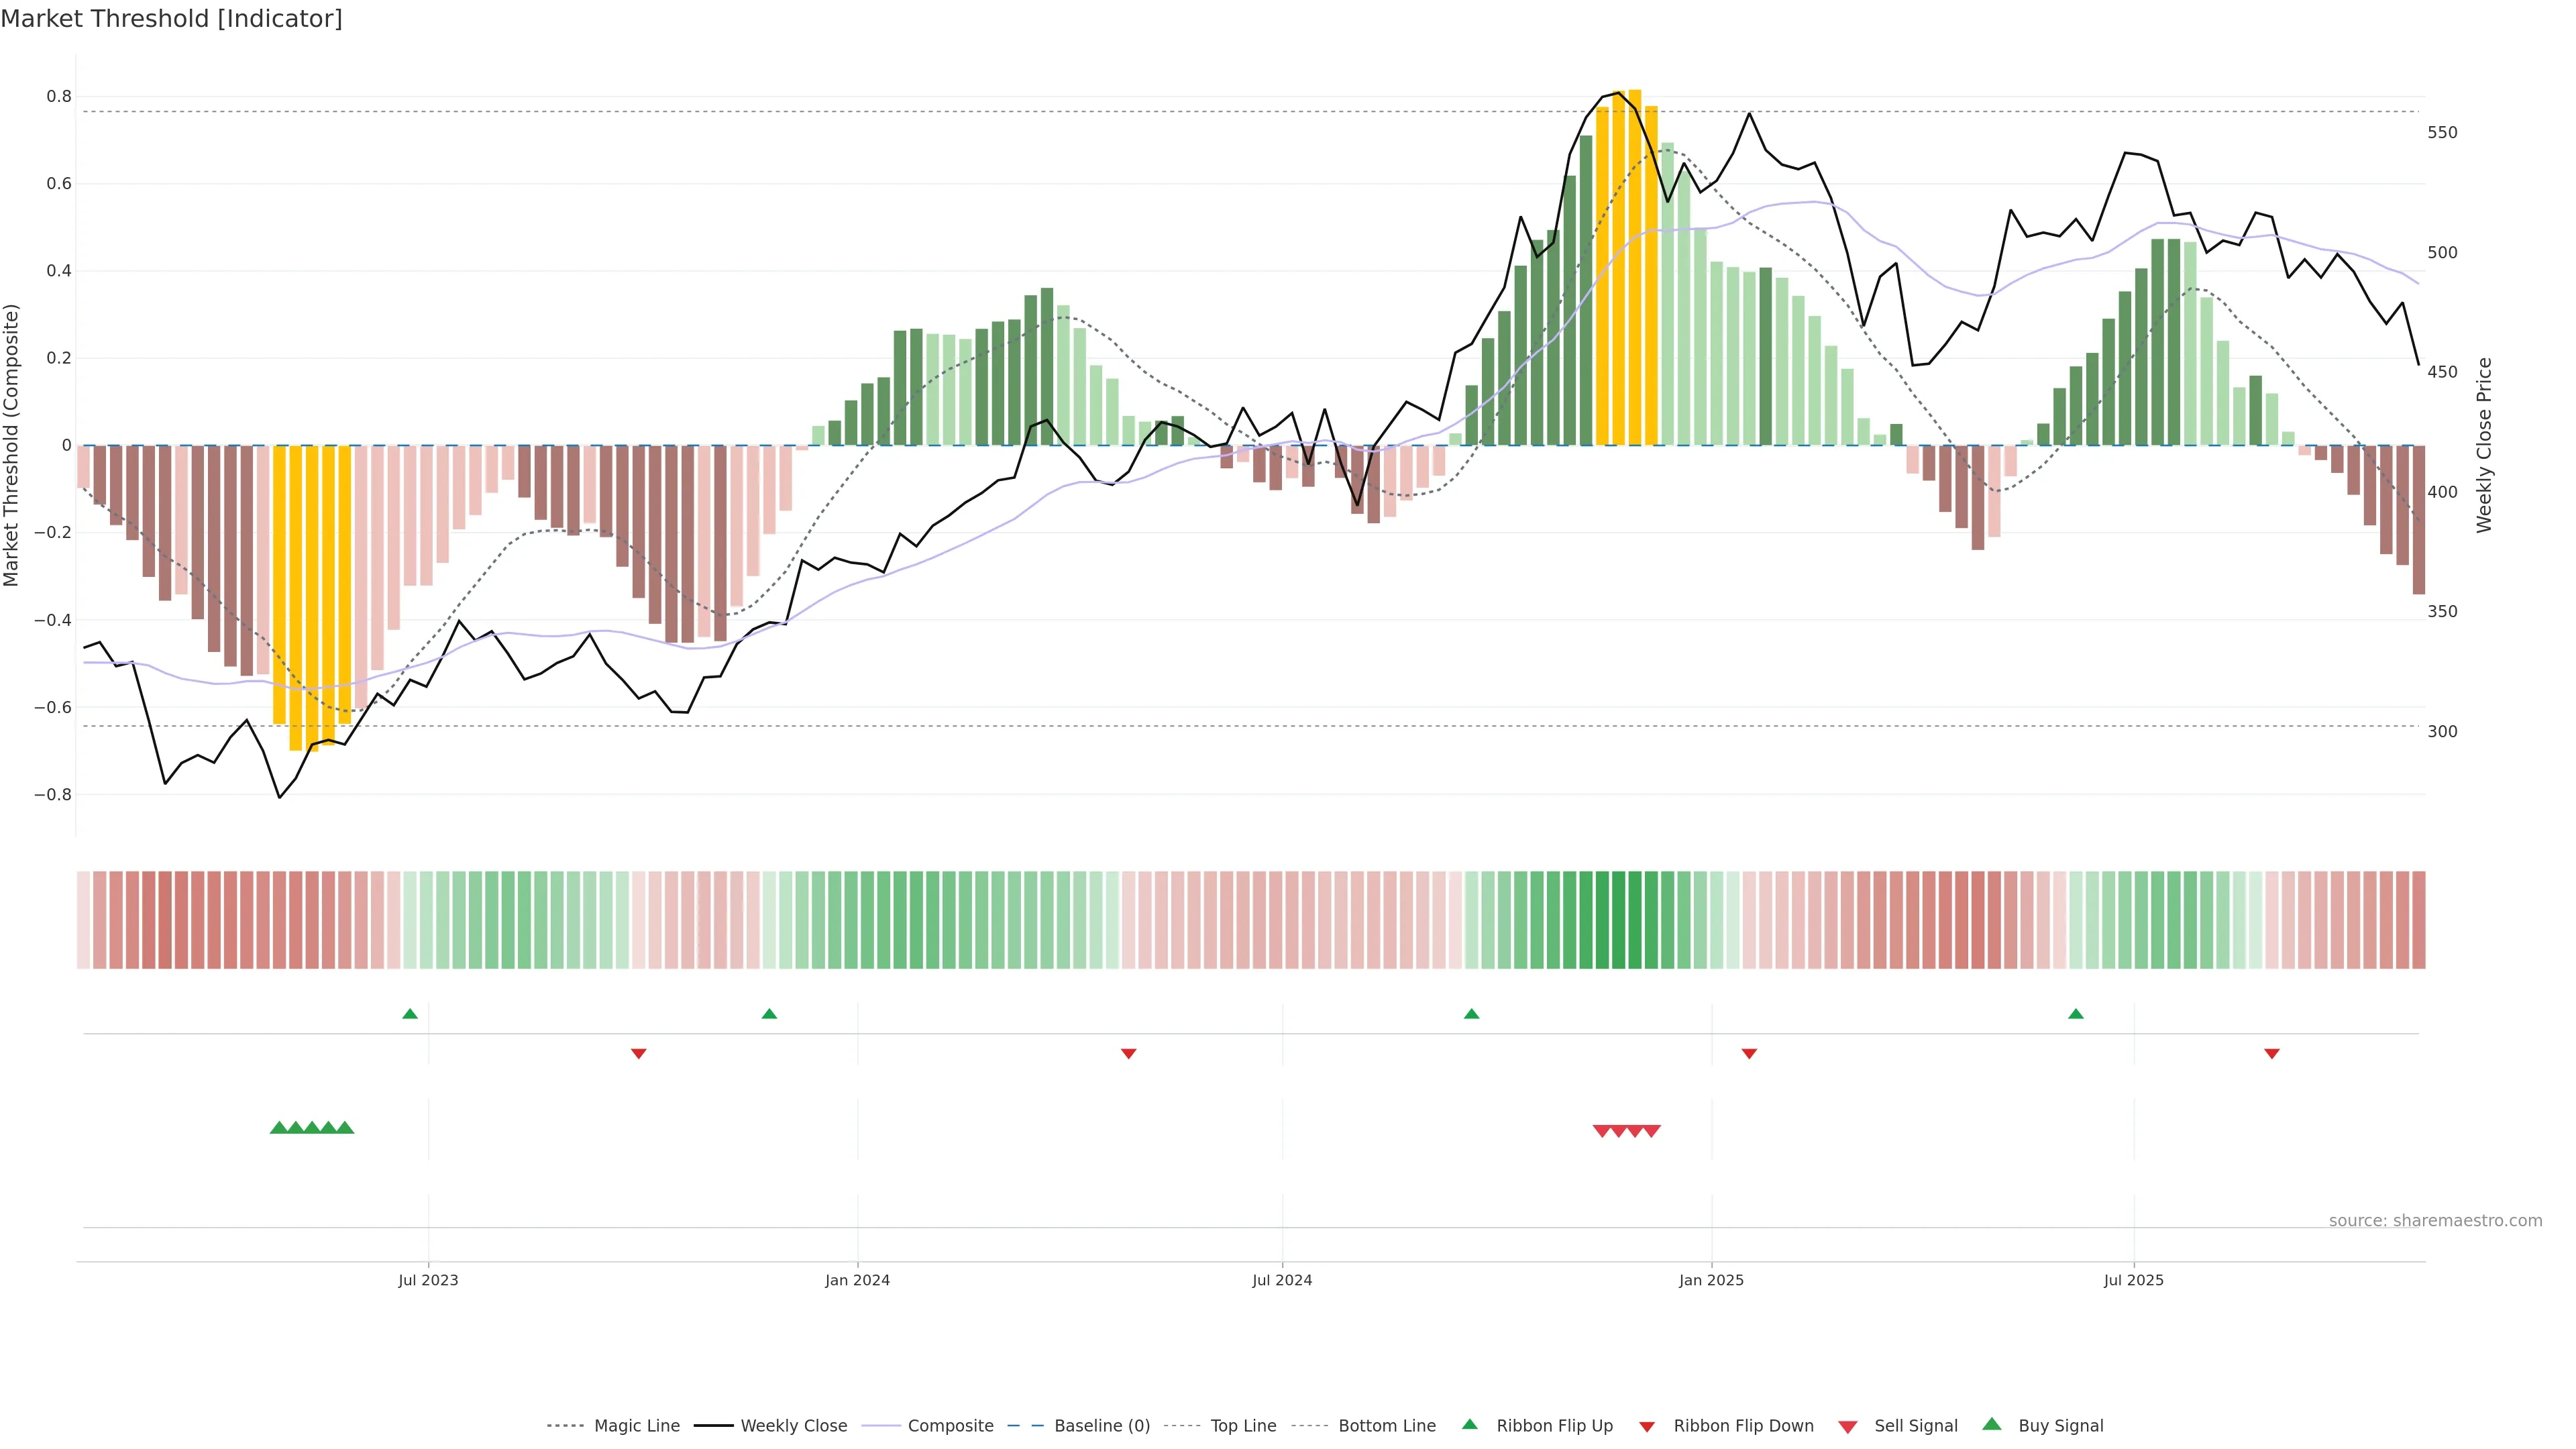The image size is (2576, 1449).
Task: Toggle the Composite legend entry
Action: [950, 1426]
